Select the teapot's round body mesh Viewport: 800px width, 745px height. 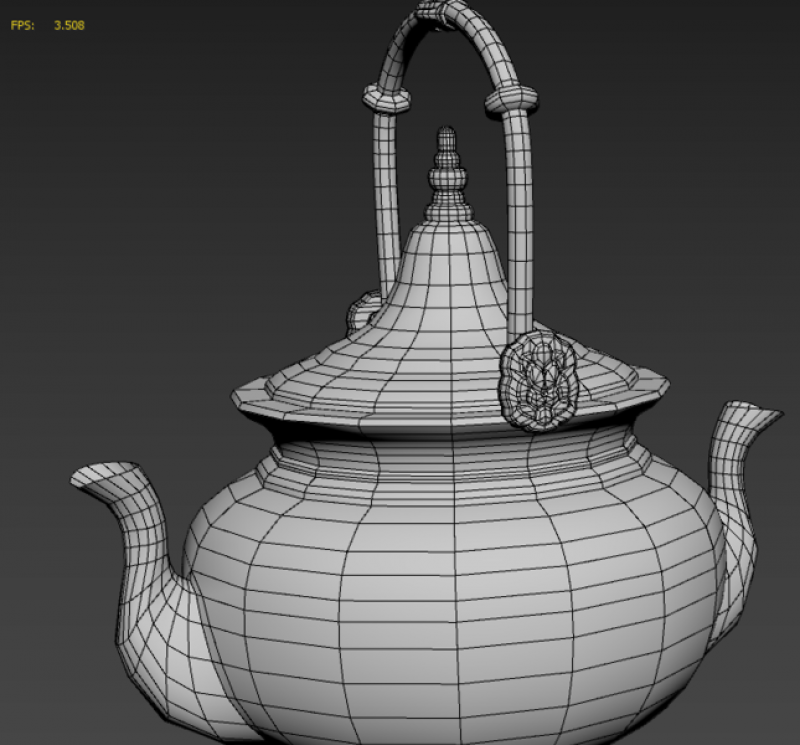pyautogui.click(x=454, y=587)
